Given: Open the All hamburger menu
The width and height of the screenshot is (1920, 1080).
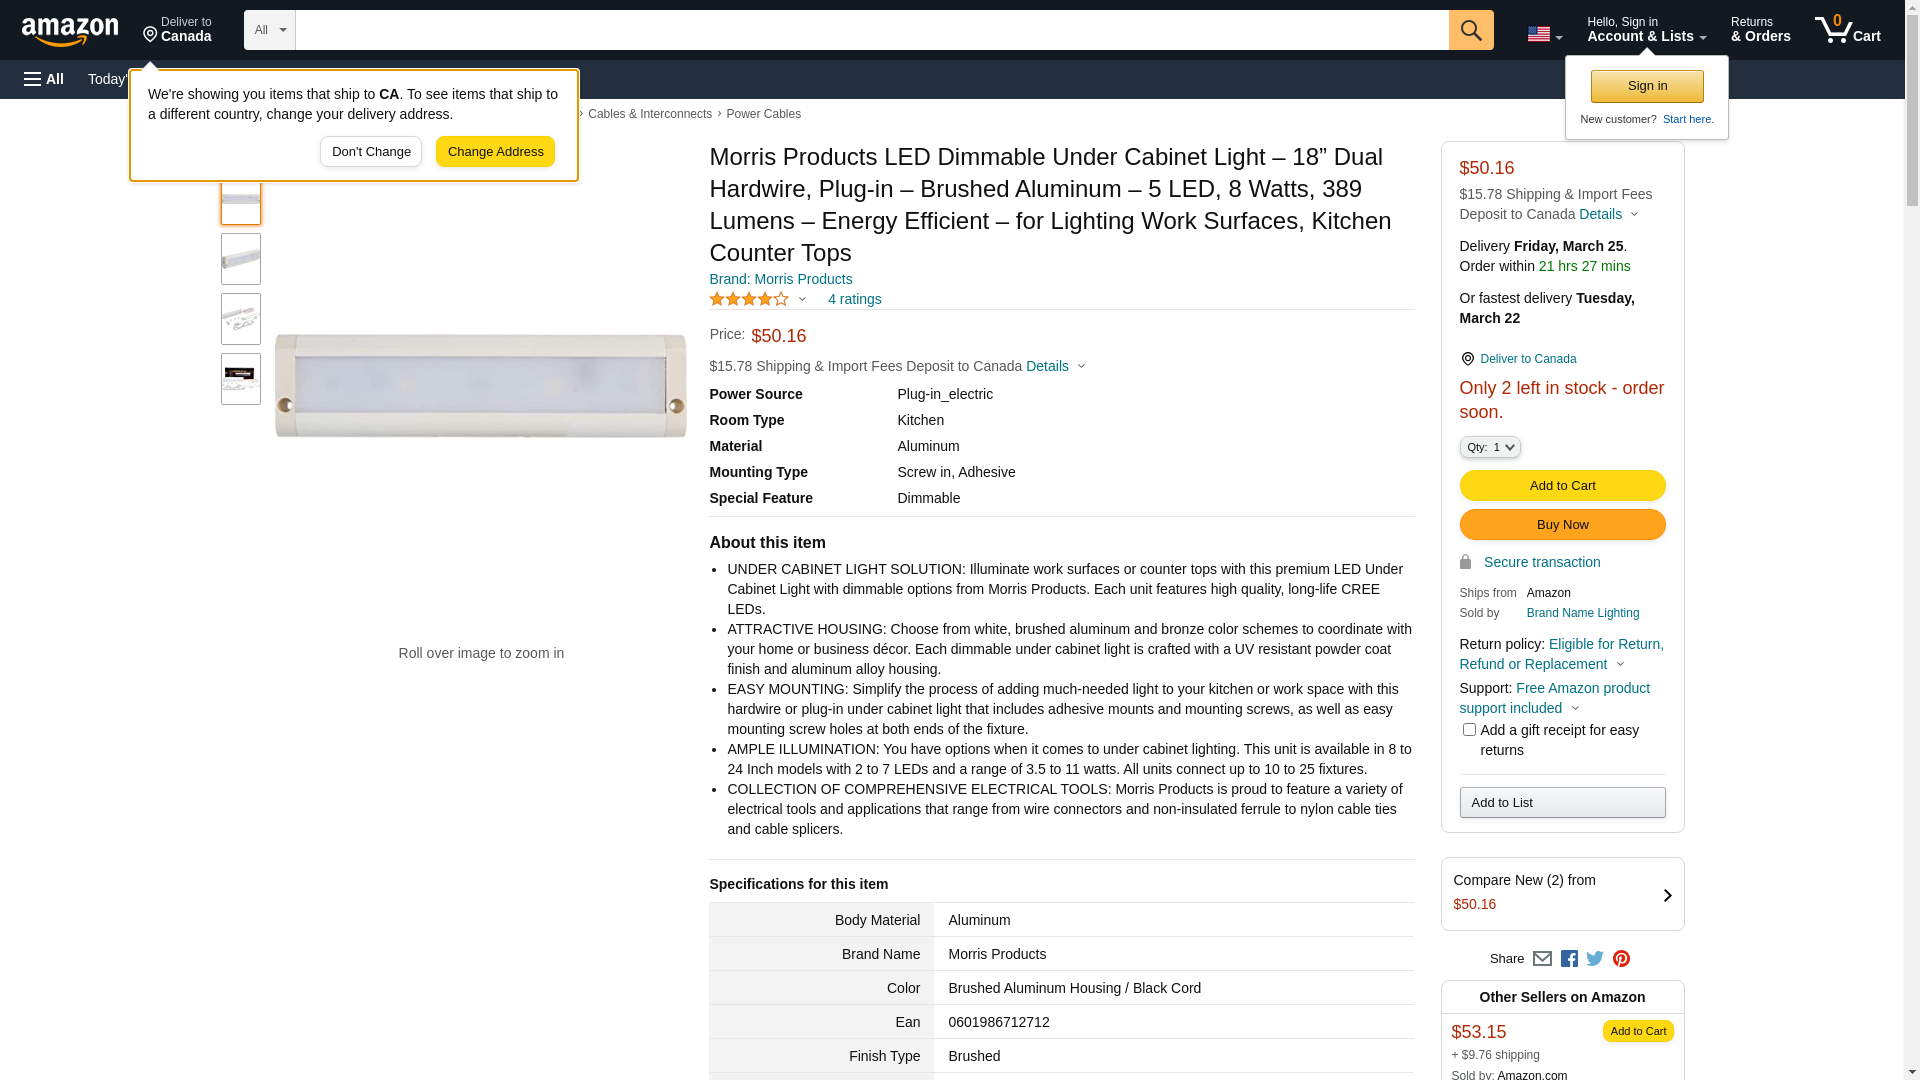Looking at the screenshot, I should point(44,79).
